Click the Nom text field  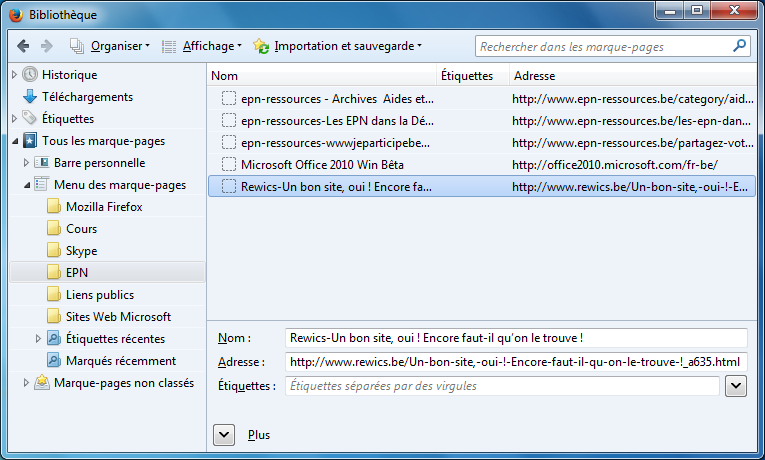click(x=516, y=338)
